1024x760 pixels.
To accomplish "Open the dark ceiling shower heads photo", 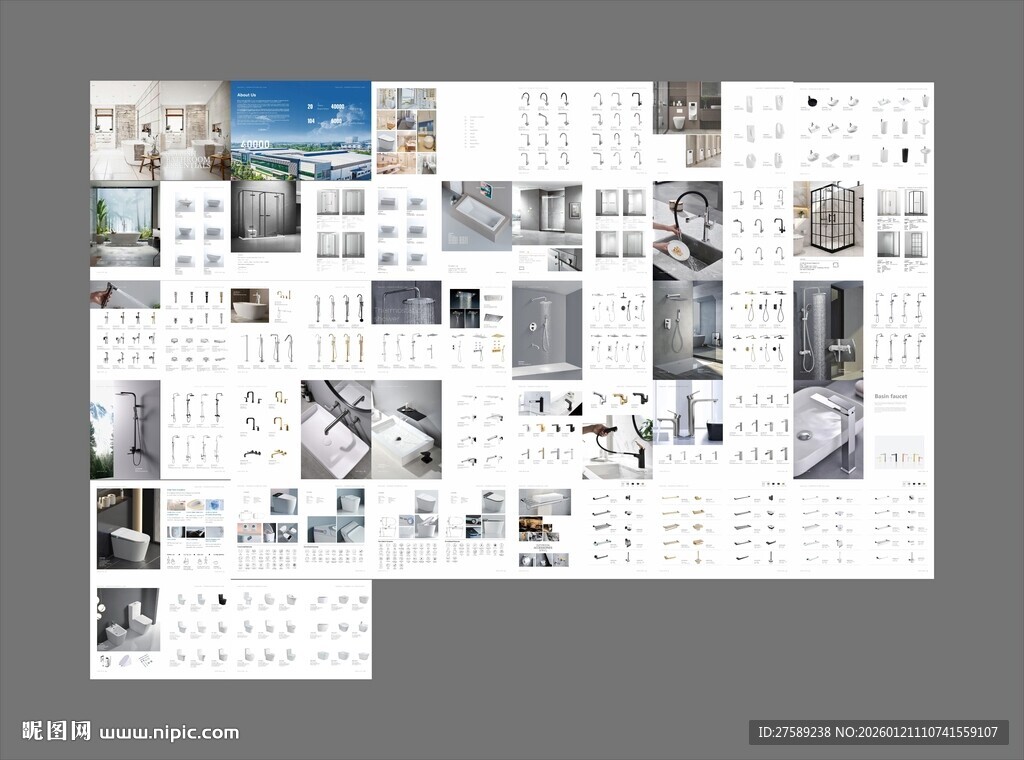I will tap(464, 308).
